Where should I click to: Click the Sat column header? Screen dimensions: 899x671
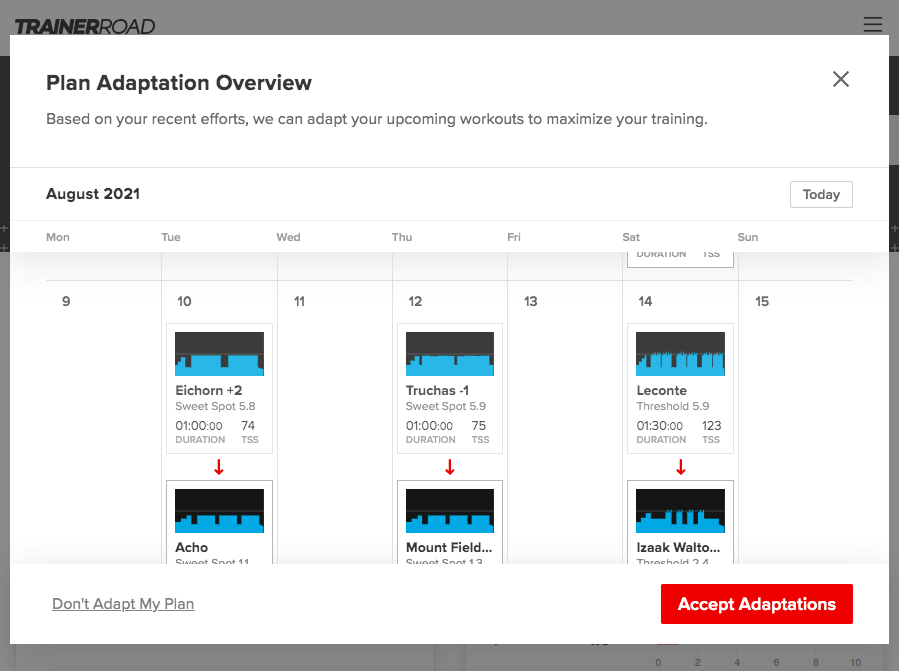click(x=631, y=237)
